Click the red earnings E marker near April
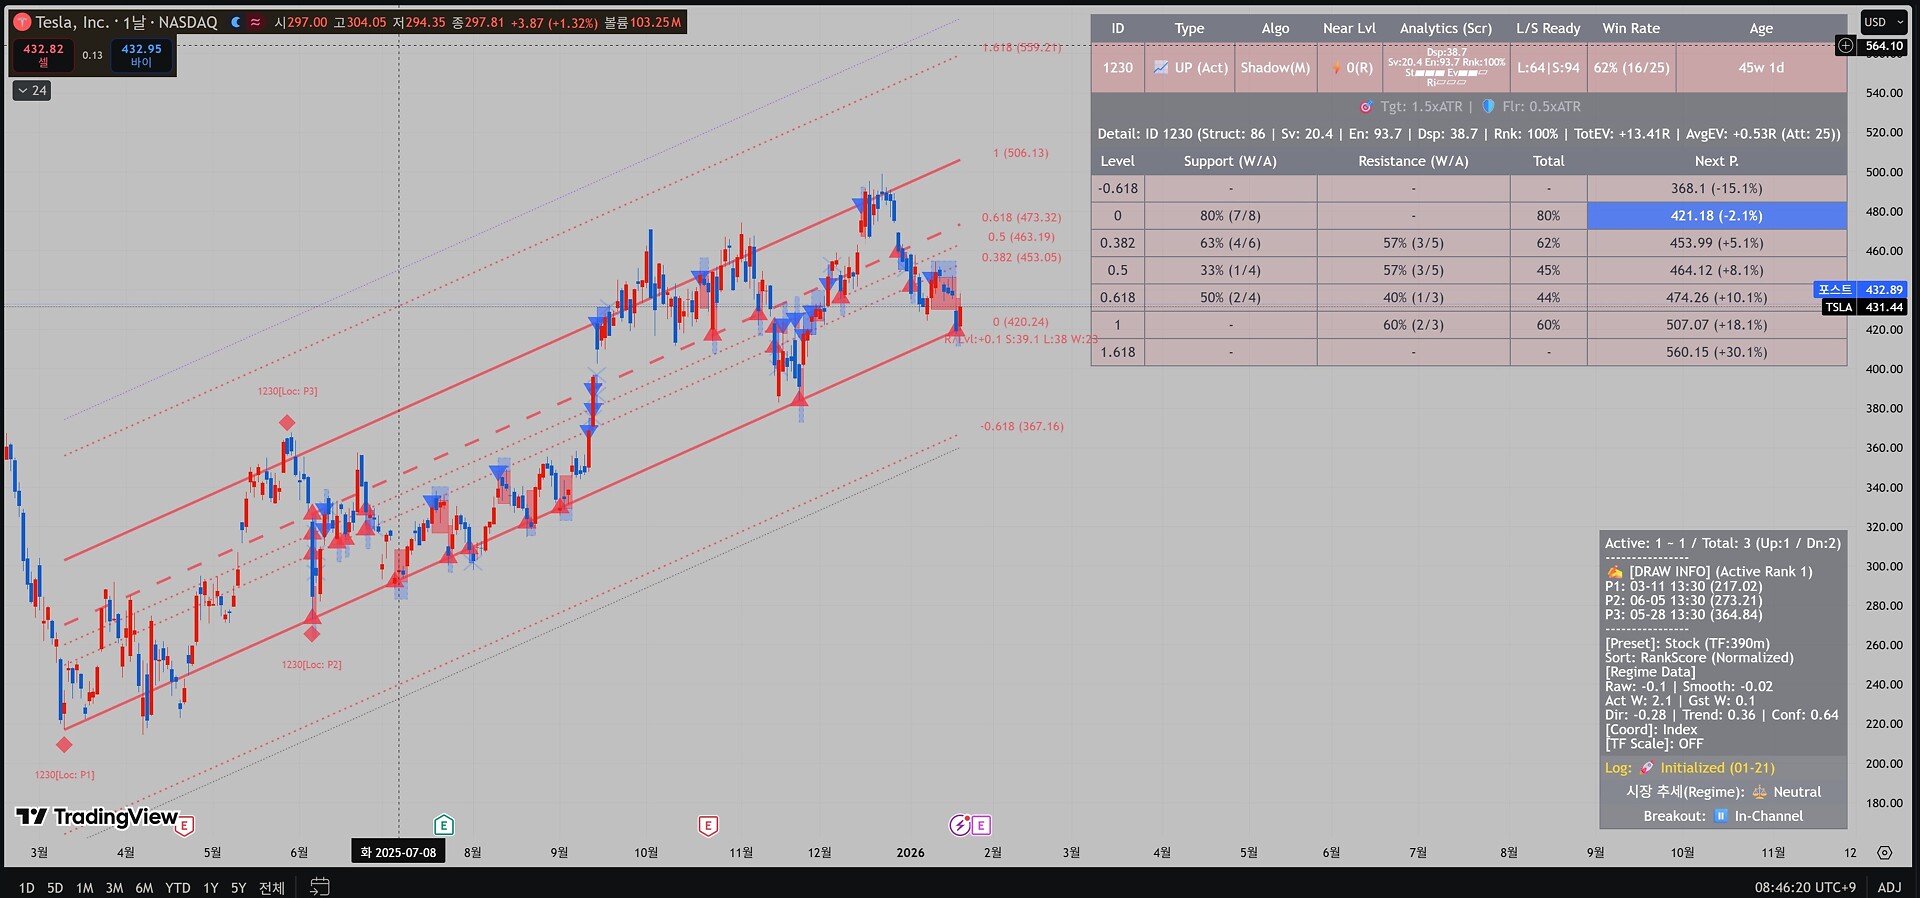The image size is (1920, 898). pos(185,825)
